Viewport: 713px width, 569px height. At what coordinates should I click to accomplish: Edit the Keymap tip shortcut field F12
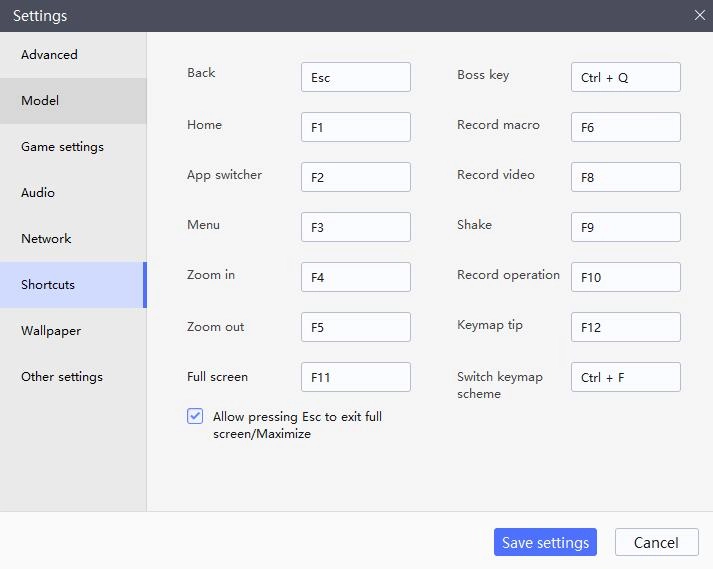point(626,327)
